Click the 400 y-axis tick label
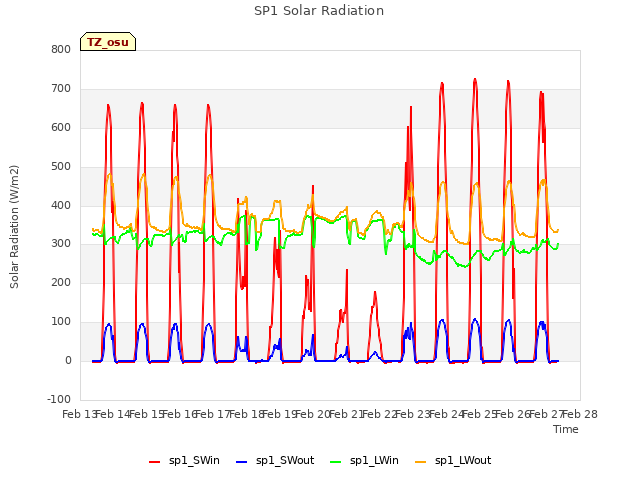Image resolution: width=640 pixels, height=480 pixels. click(61, 205)
